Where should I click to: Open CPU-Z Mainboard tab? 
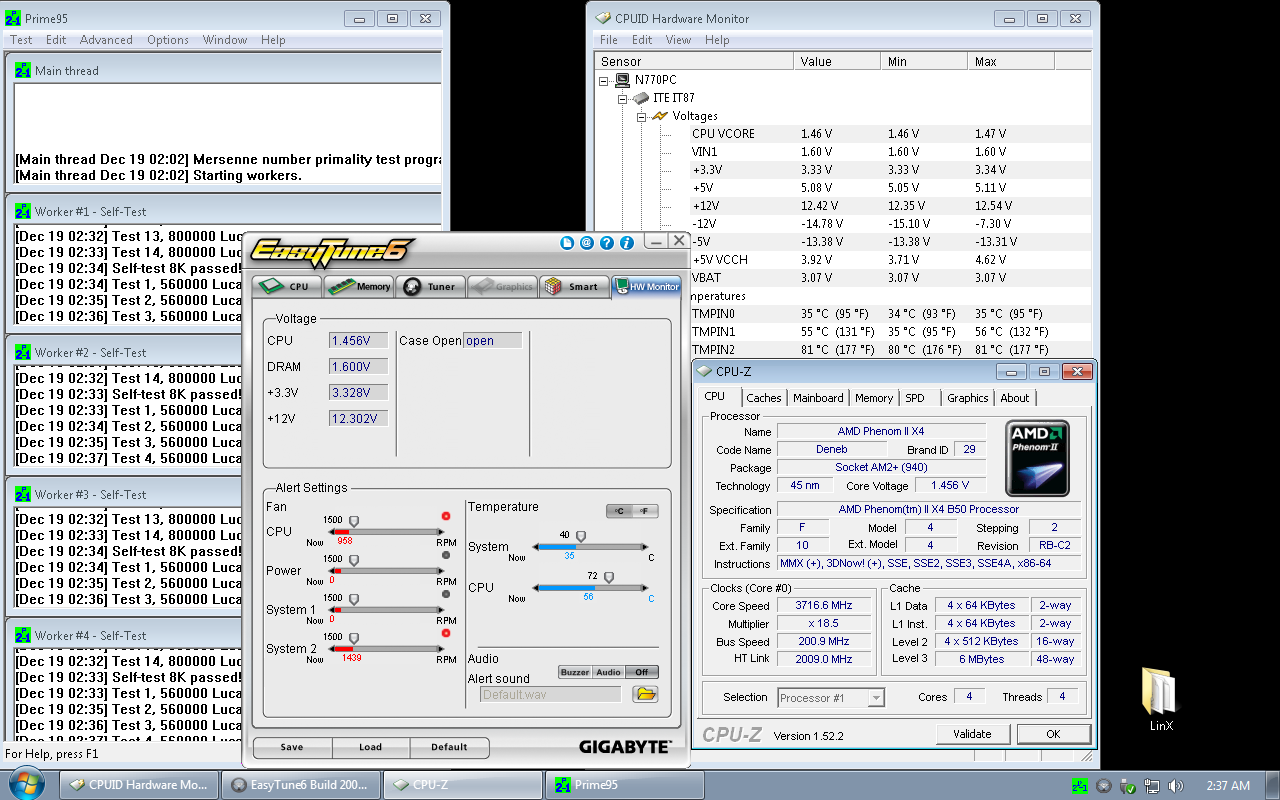[x=818, y=398]
